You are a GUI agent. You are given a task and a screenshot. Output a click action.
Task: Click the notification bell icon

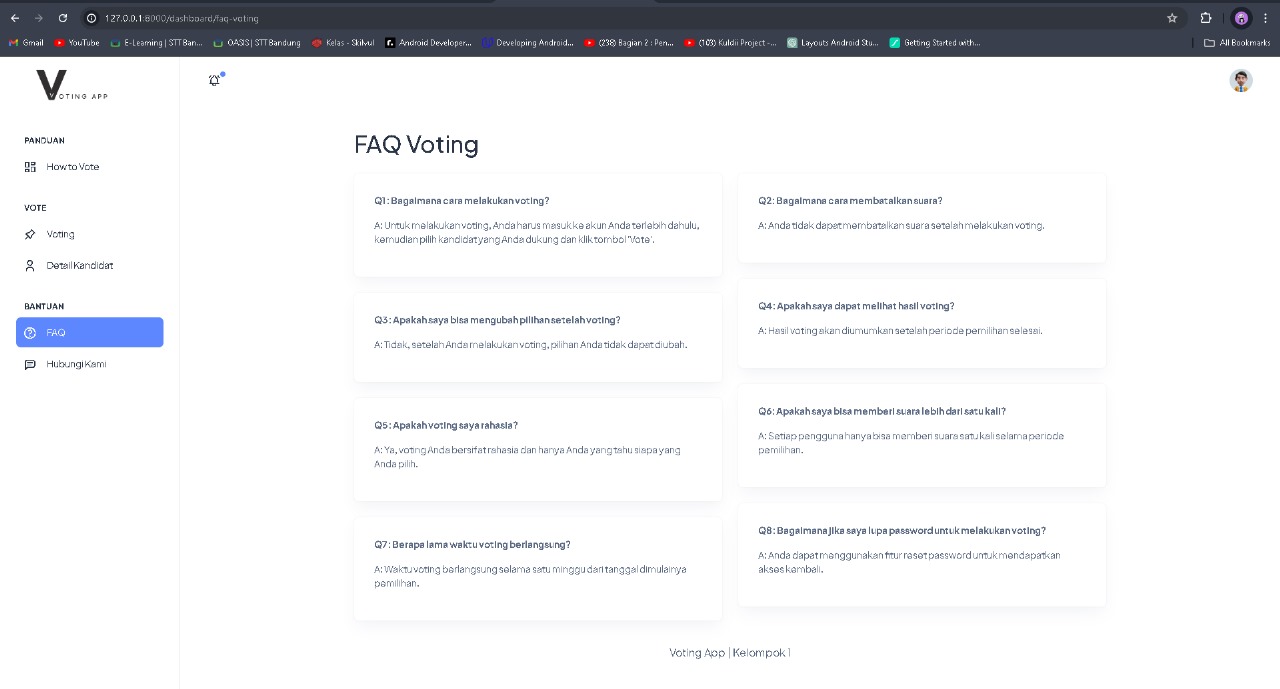click(x=214, y=80)
